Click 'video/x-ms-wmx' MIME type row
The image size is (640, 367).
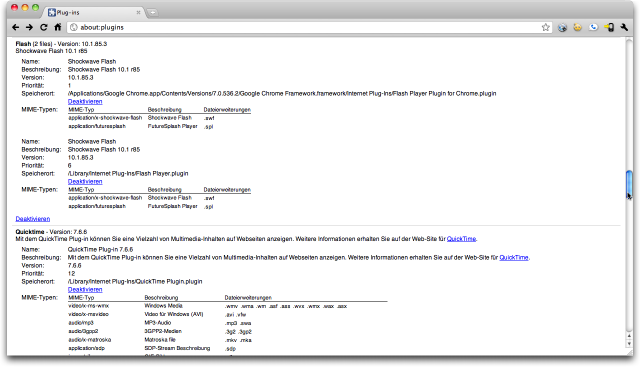point(89,306)
